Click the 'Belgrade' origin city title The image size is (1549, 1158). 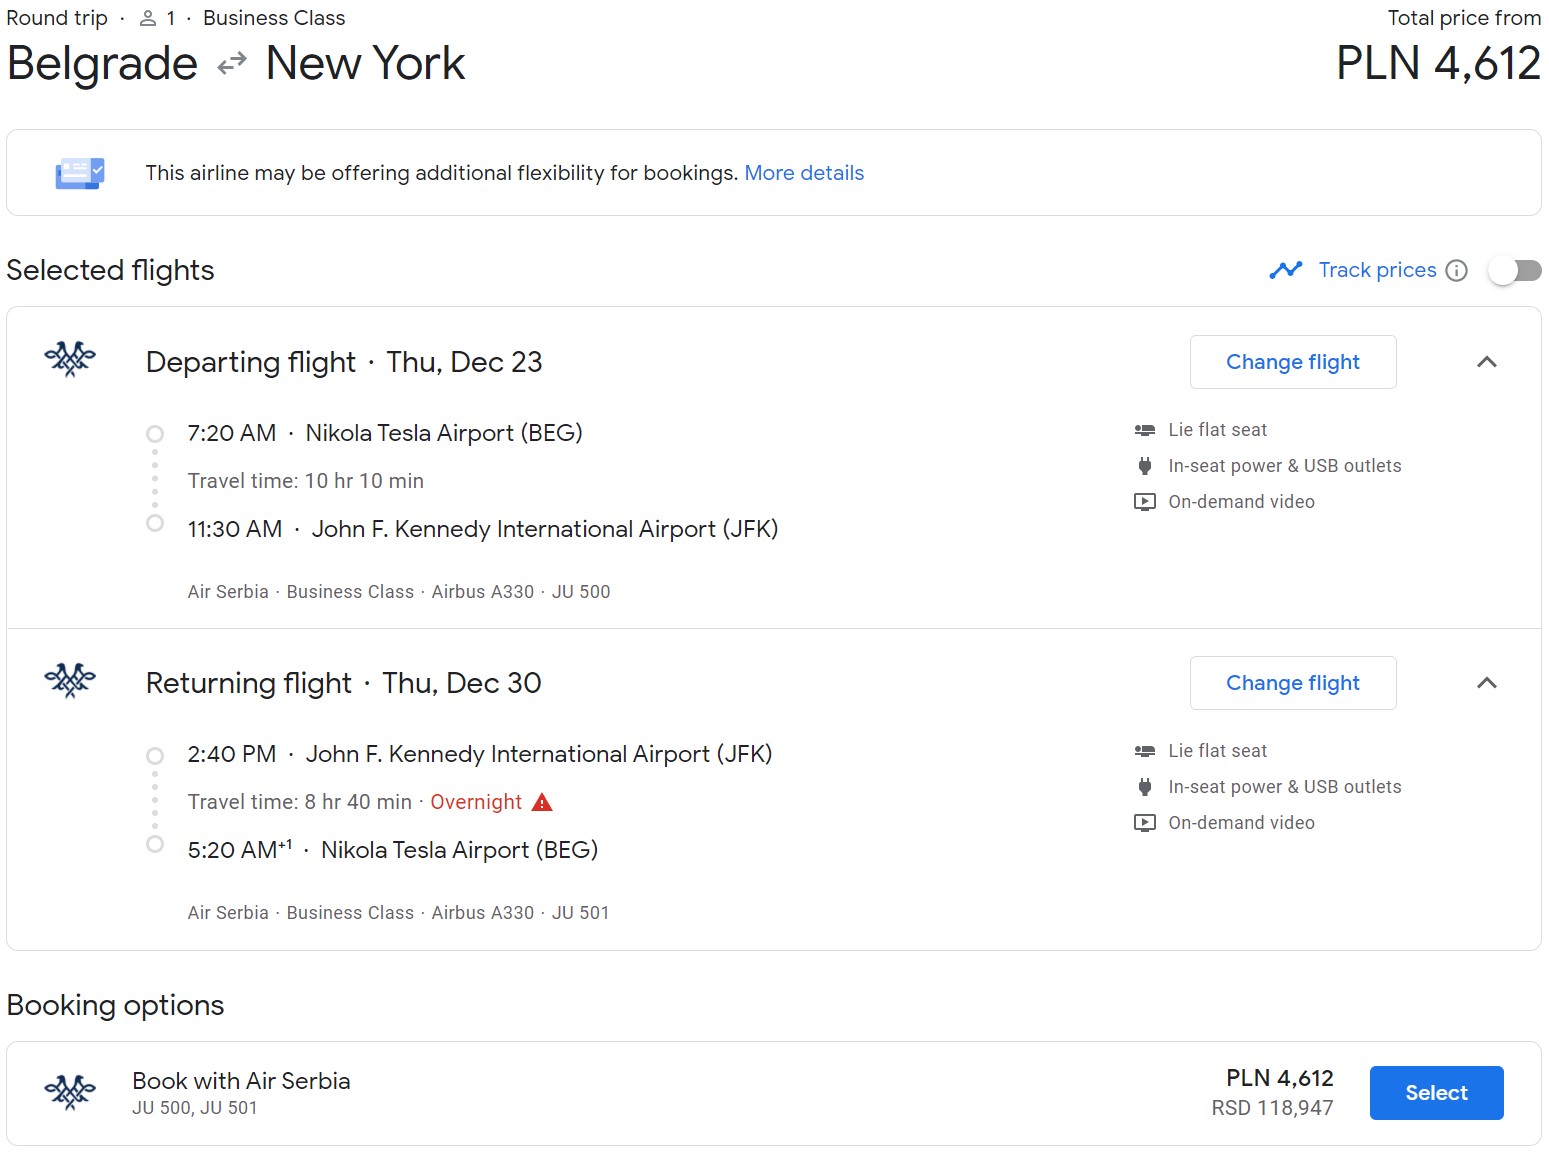pos(102,64)
